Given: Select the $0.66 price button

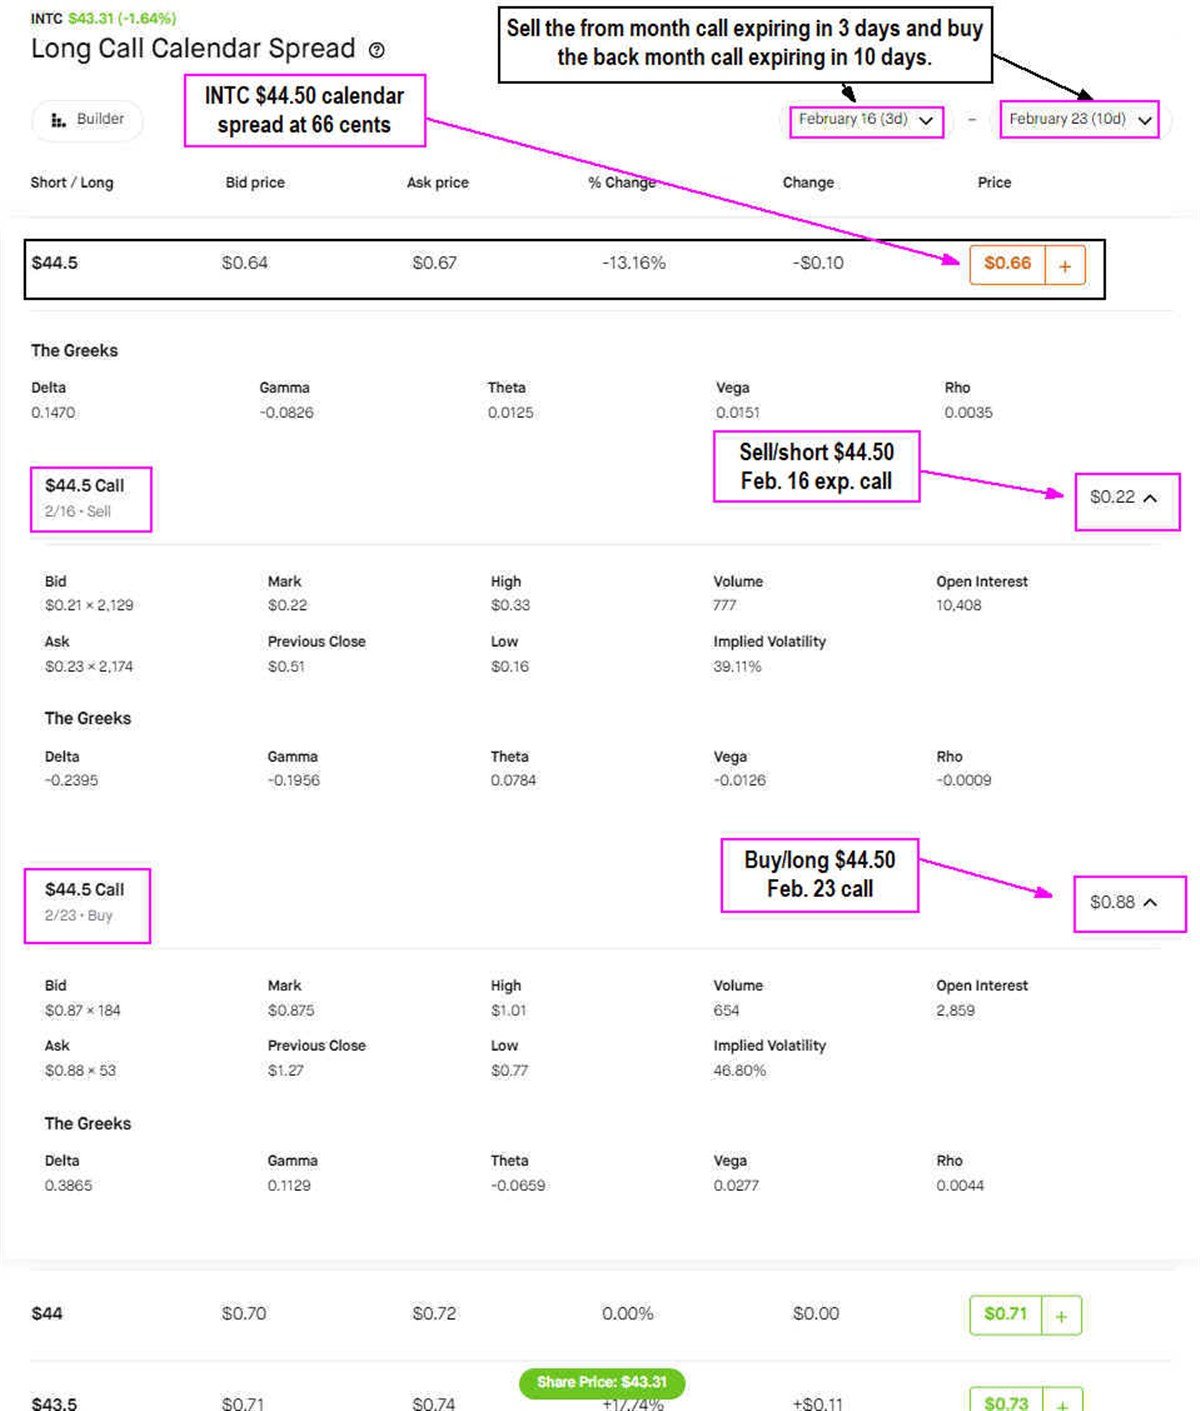Looking at the screenshot, I should point(1007,264).
